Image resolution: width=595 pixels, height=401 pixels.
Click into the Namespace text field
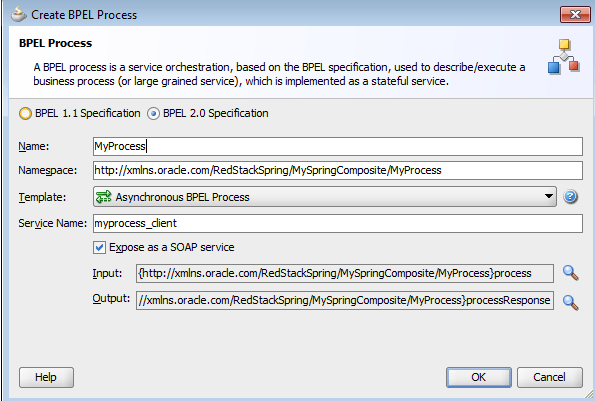point(338,170)
